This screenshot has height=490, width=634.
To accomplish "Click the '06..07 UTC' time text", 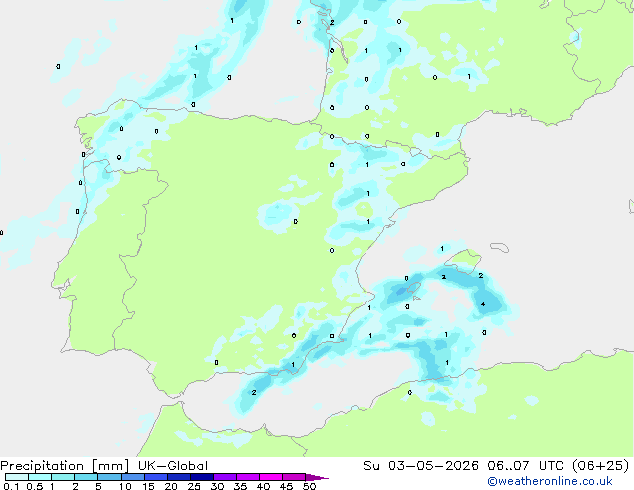I will (x=525, y=466).
